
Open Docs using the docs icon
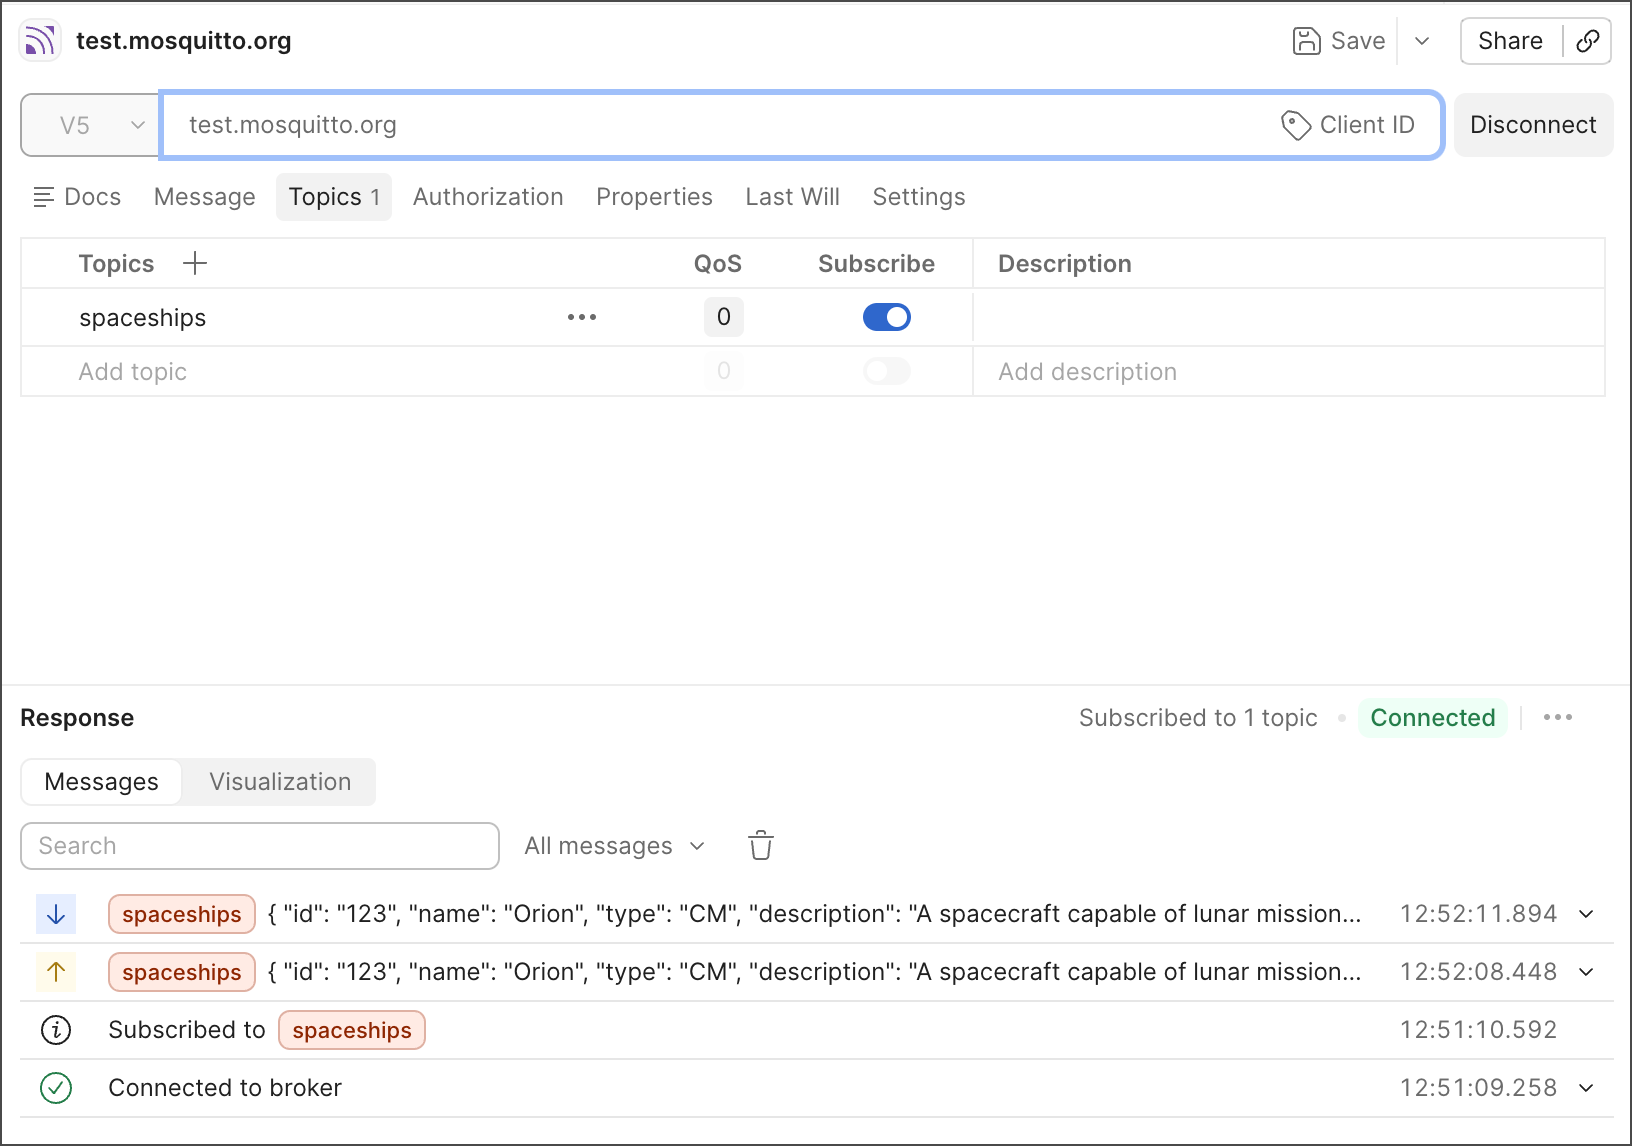(43, 196)
